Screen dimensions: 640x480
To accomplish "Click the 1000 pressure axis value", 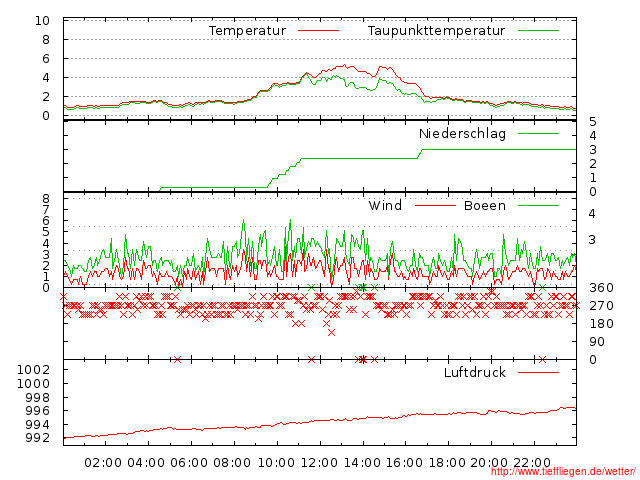I will pyautogui.click(x=33, y=384).
